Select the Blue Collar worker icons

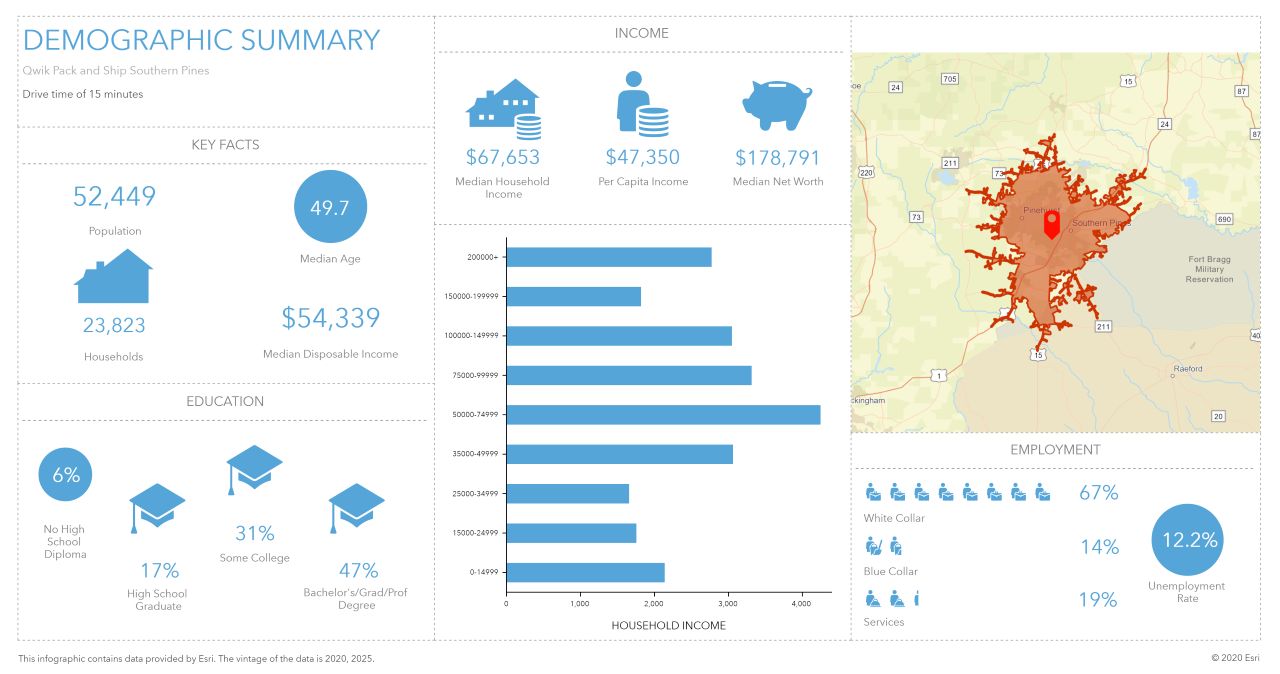click(883, 546)
